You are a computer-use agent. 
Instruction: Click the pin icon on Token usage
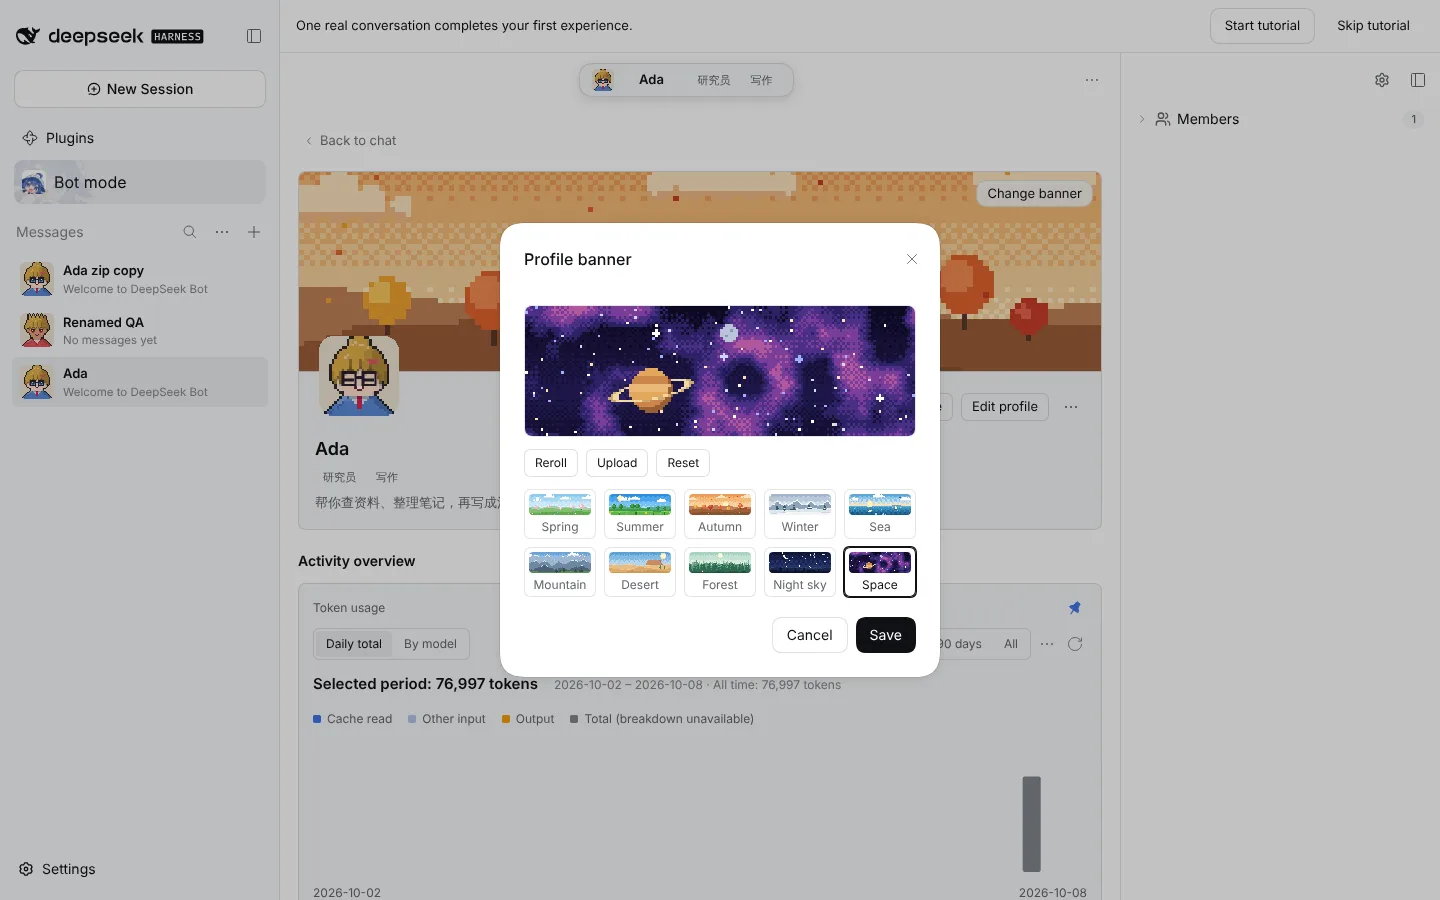(1075, 608)
